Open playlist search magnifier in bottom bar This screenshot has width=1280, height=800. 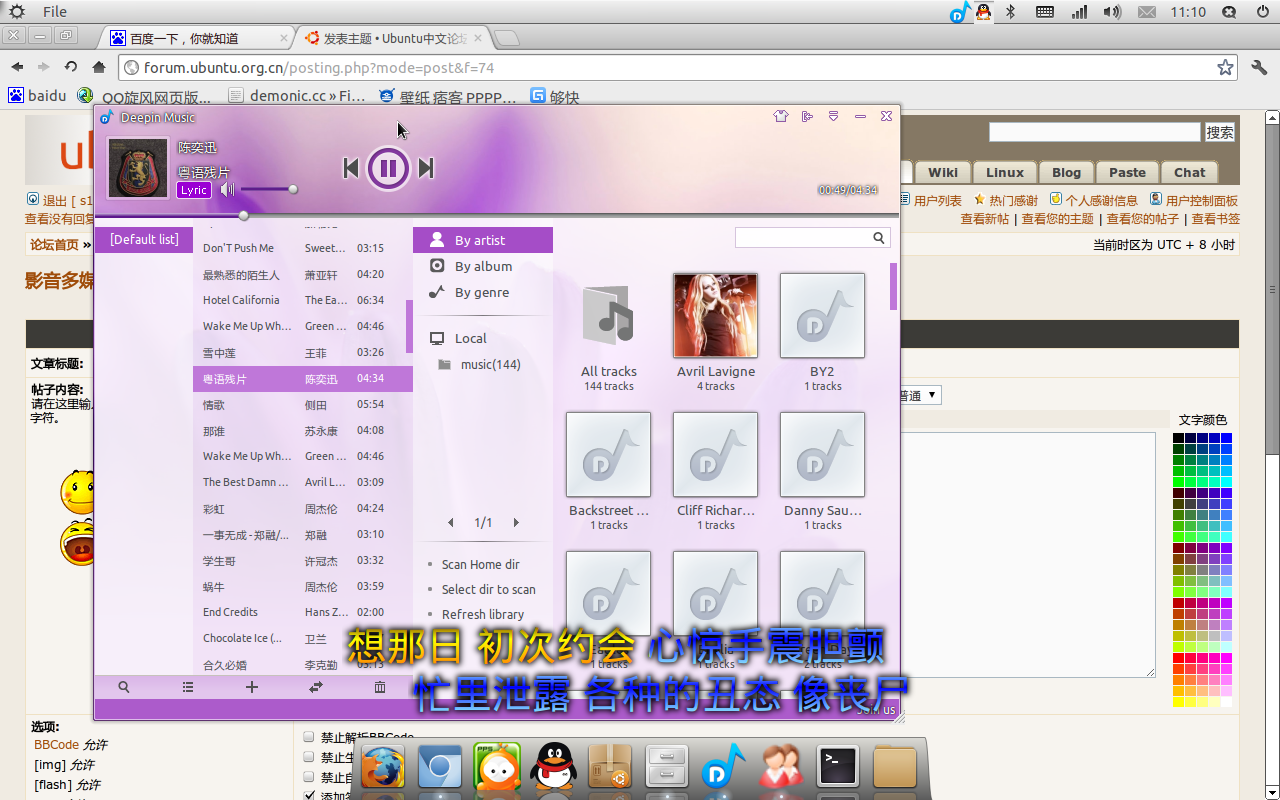pos(124,687)
